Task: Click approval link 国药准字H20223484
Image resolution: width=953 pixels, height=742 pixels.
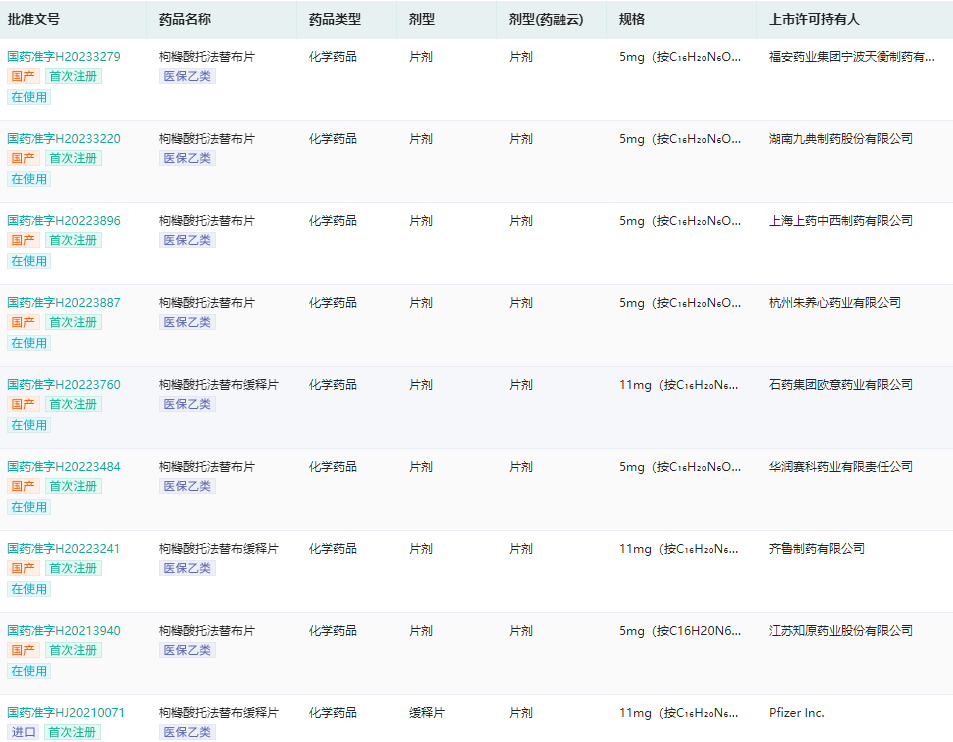Action: (64, 467)
